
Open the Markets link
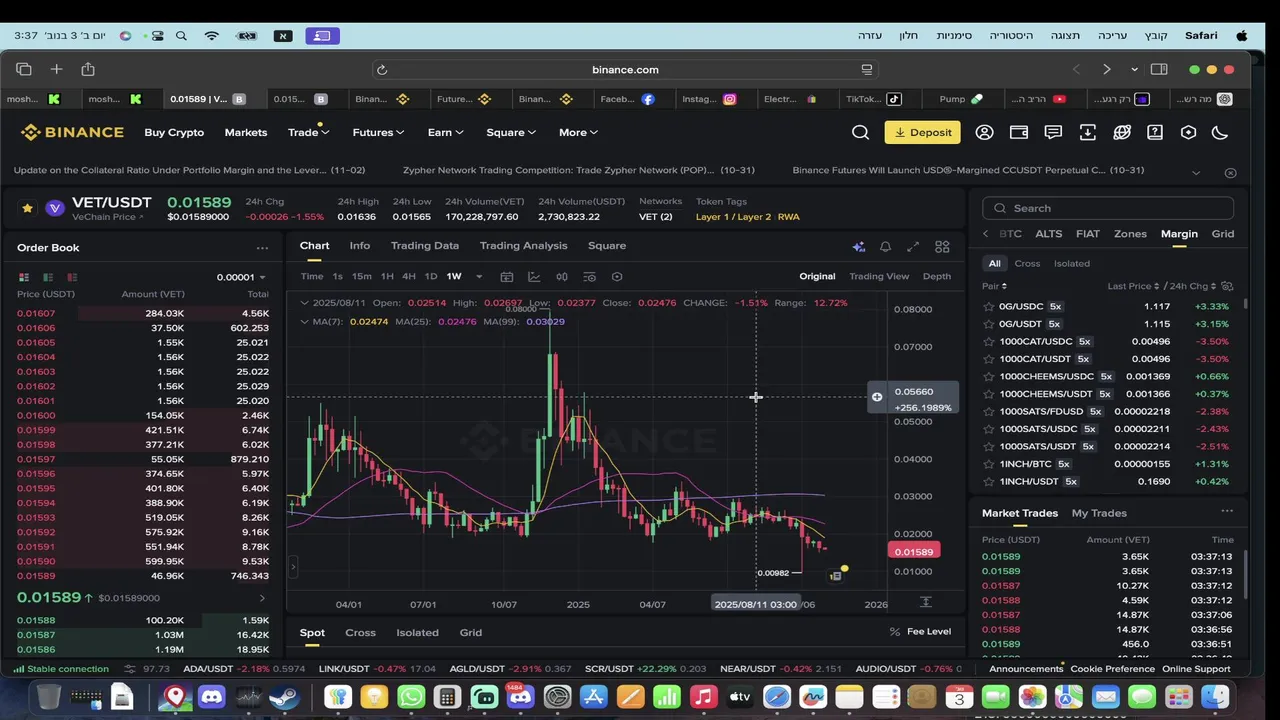[x=246, y=132]
